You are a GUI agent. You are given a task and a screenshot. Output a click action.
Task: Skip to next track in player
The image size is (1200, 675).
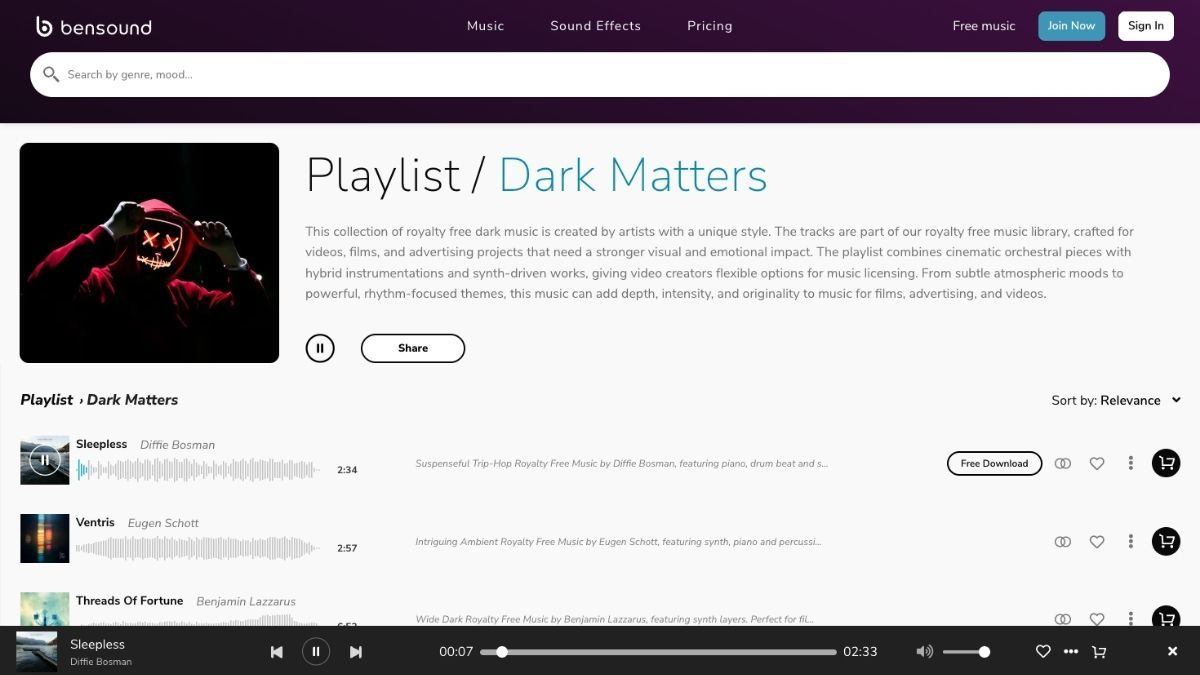click(x=355, y=652)
